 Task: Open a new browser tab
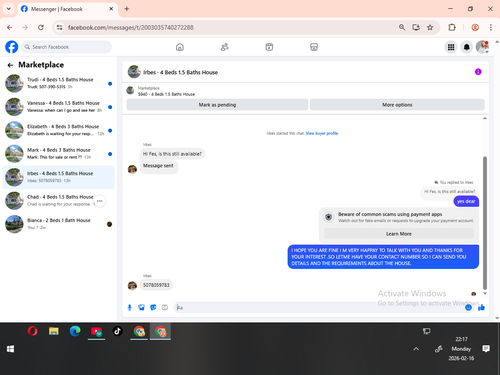[127, 9]
